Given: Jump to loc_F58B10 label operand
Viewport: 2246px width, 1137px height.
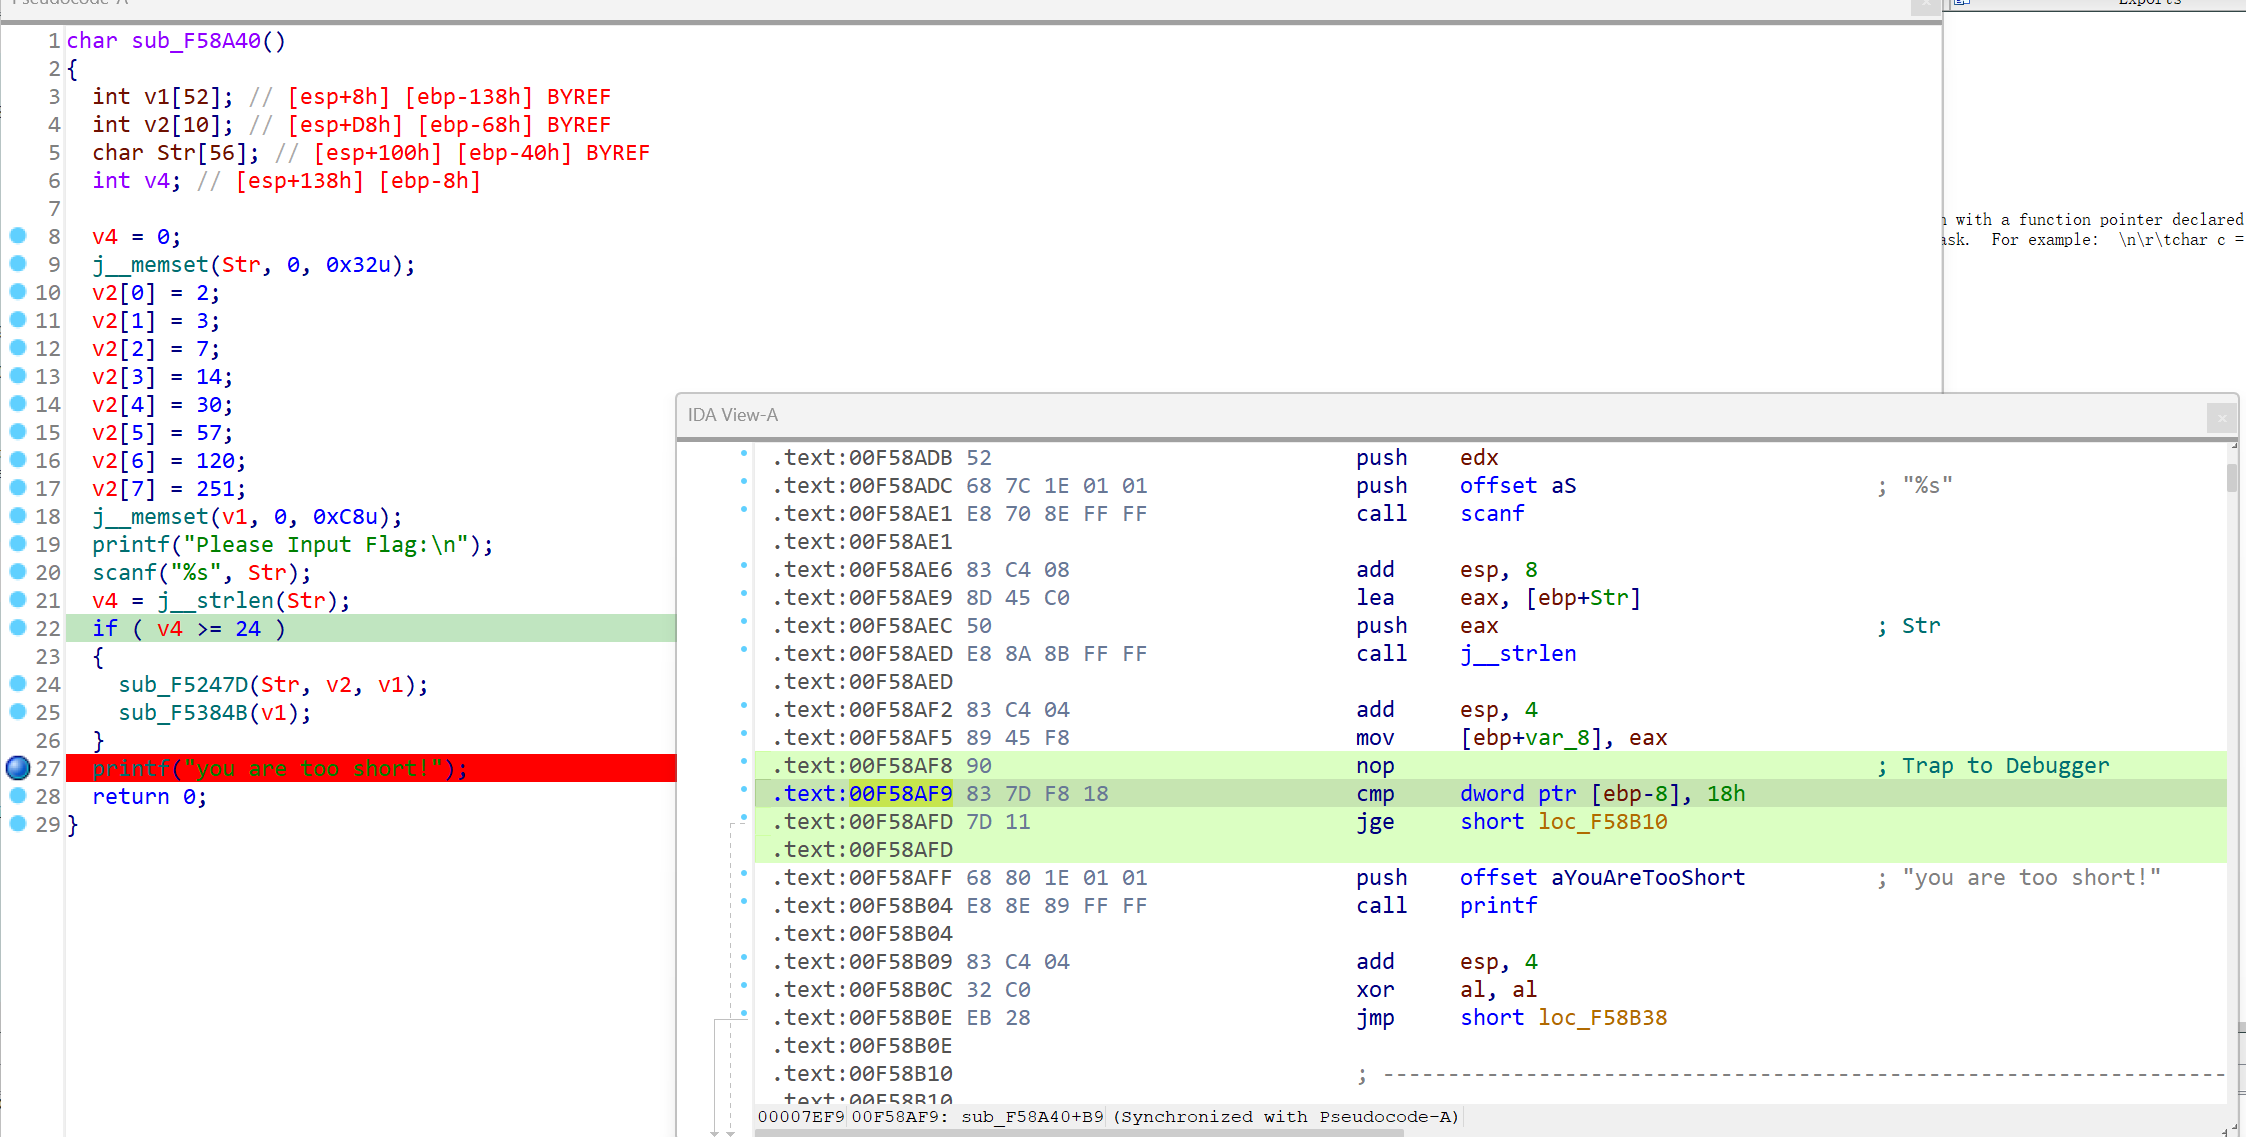Looking at the screenshot, I should (x=1602, y=822).
